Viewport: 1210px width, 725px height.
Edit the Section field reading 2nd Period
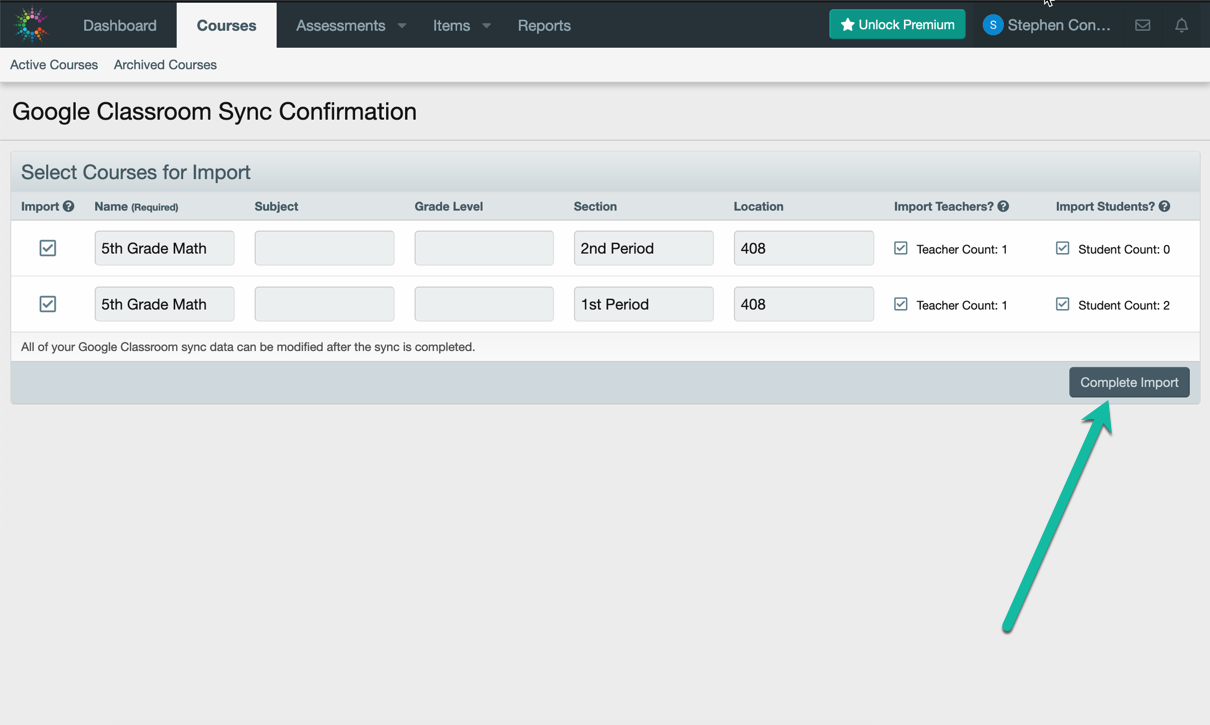[x=643, y=248]
